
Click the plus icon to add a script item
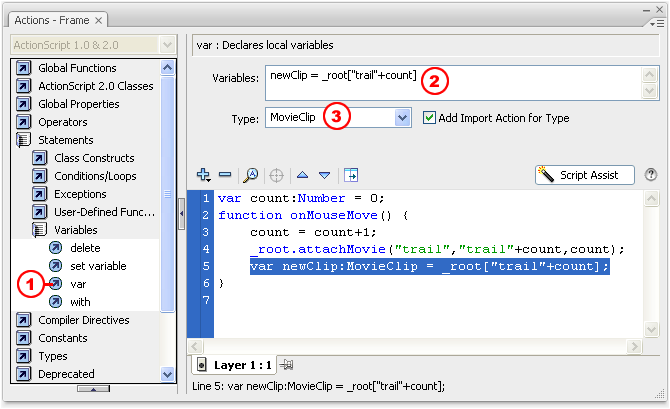tap(204, 174)
